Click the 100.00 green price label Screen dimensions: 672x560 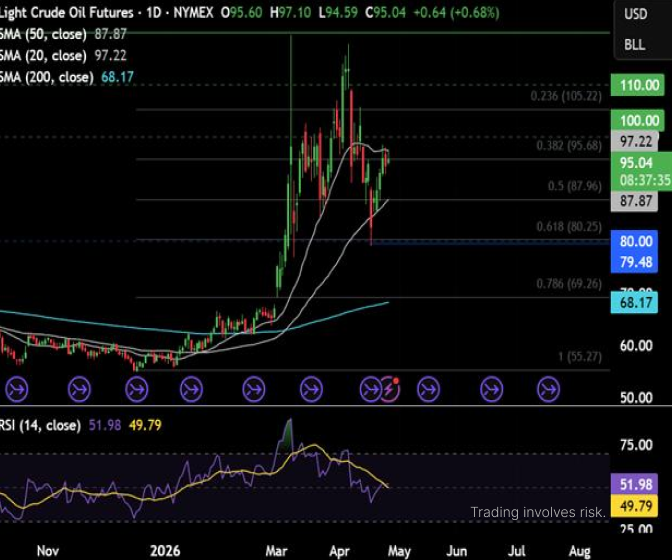[637, 120]
